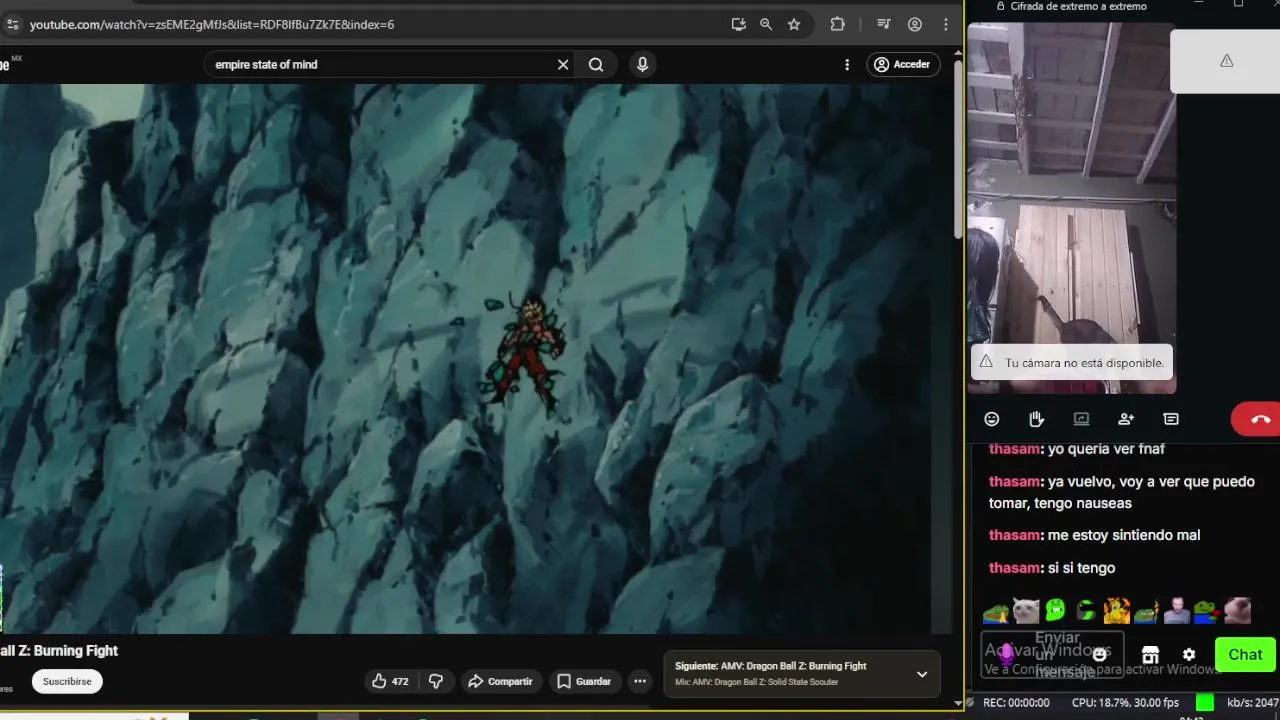Viewport: 1280px width, 720px height.
Task: Clear the YouTube search text with the X
Action: (563, 64)
